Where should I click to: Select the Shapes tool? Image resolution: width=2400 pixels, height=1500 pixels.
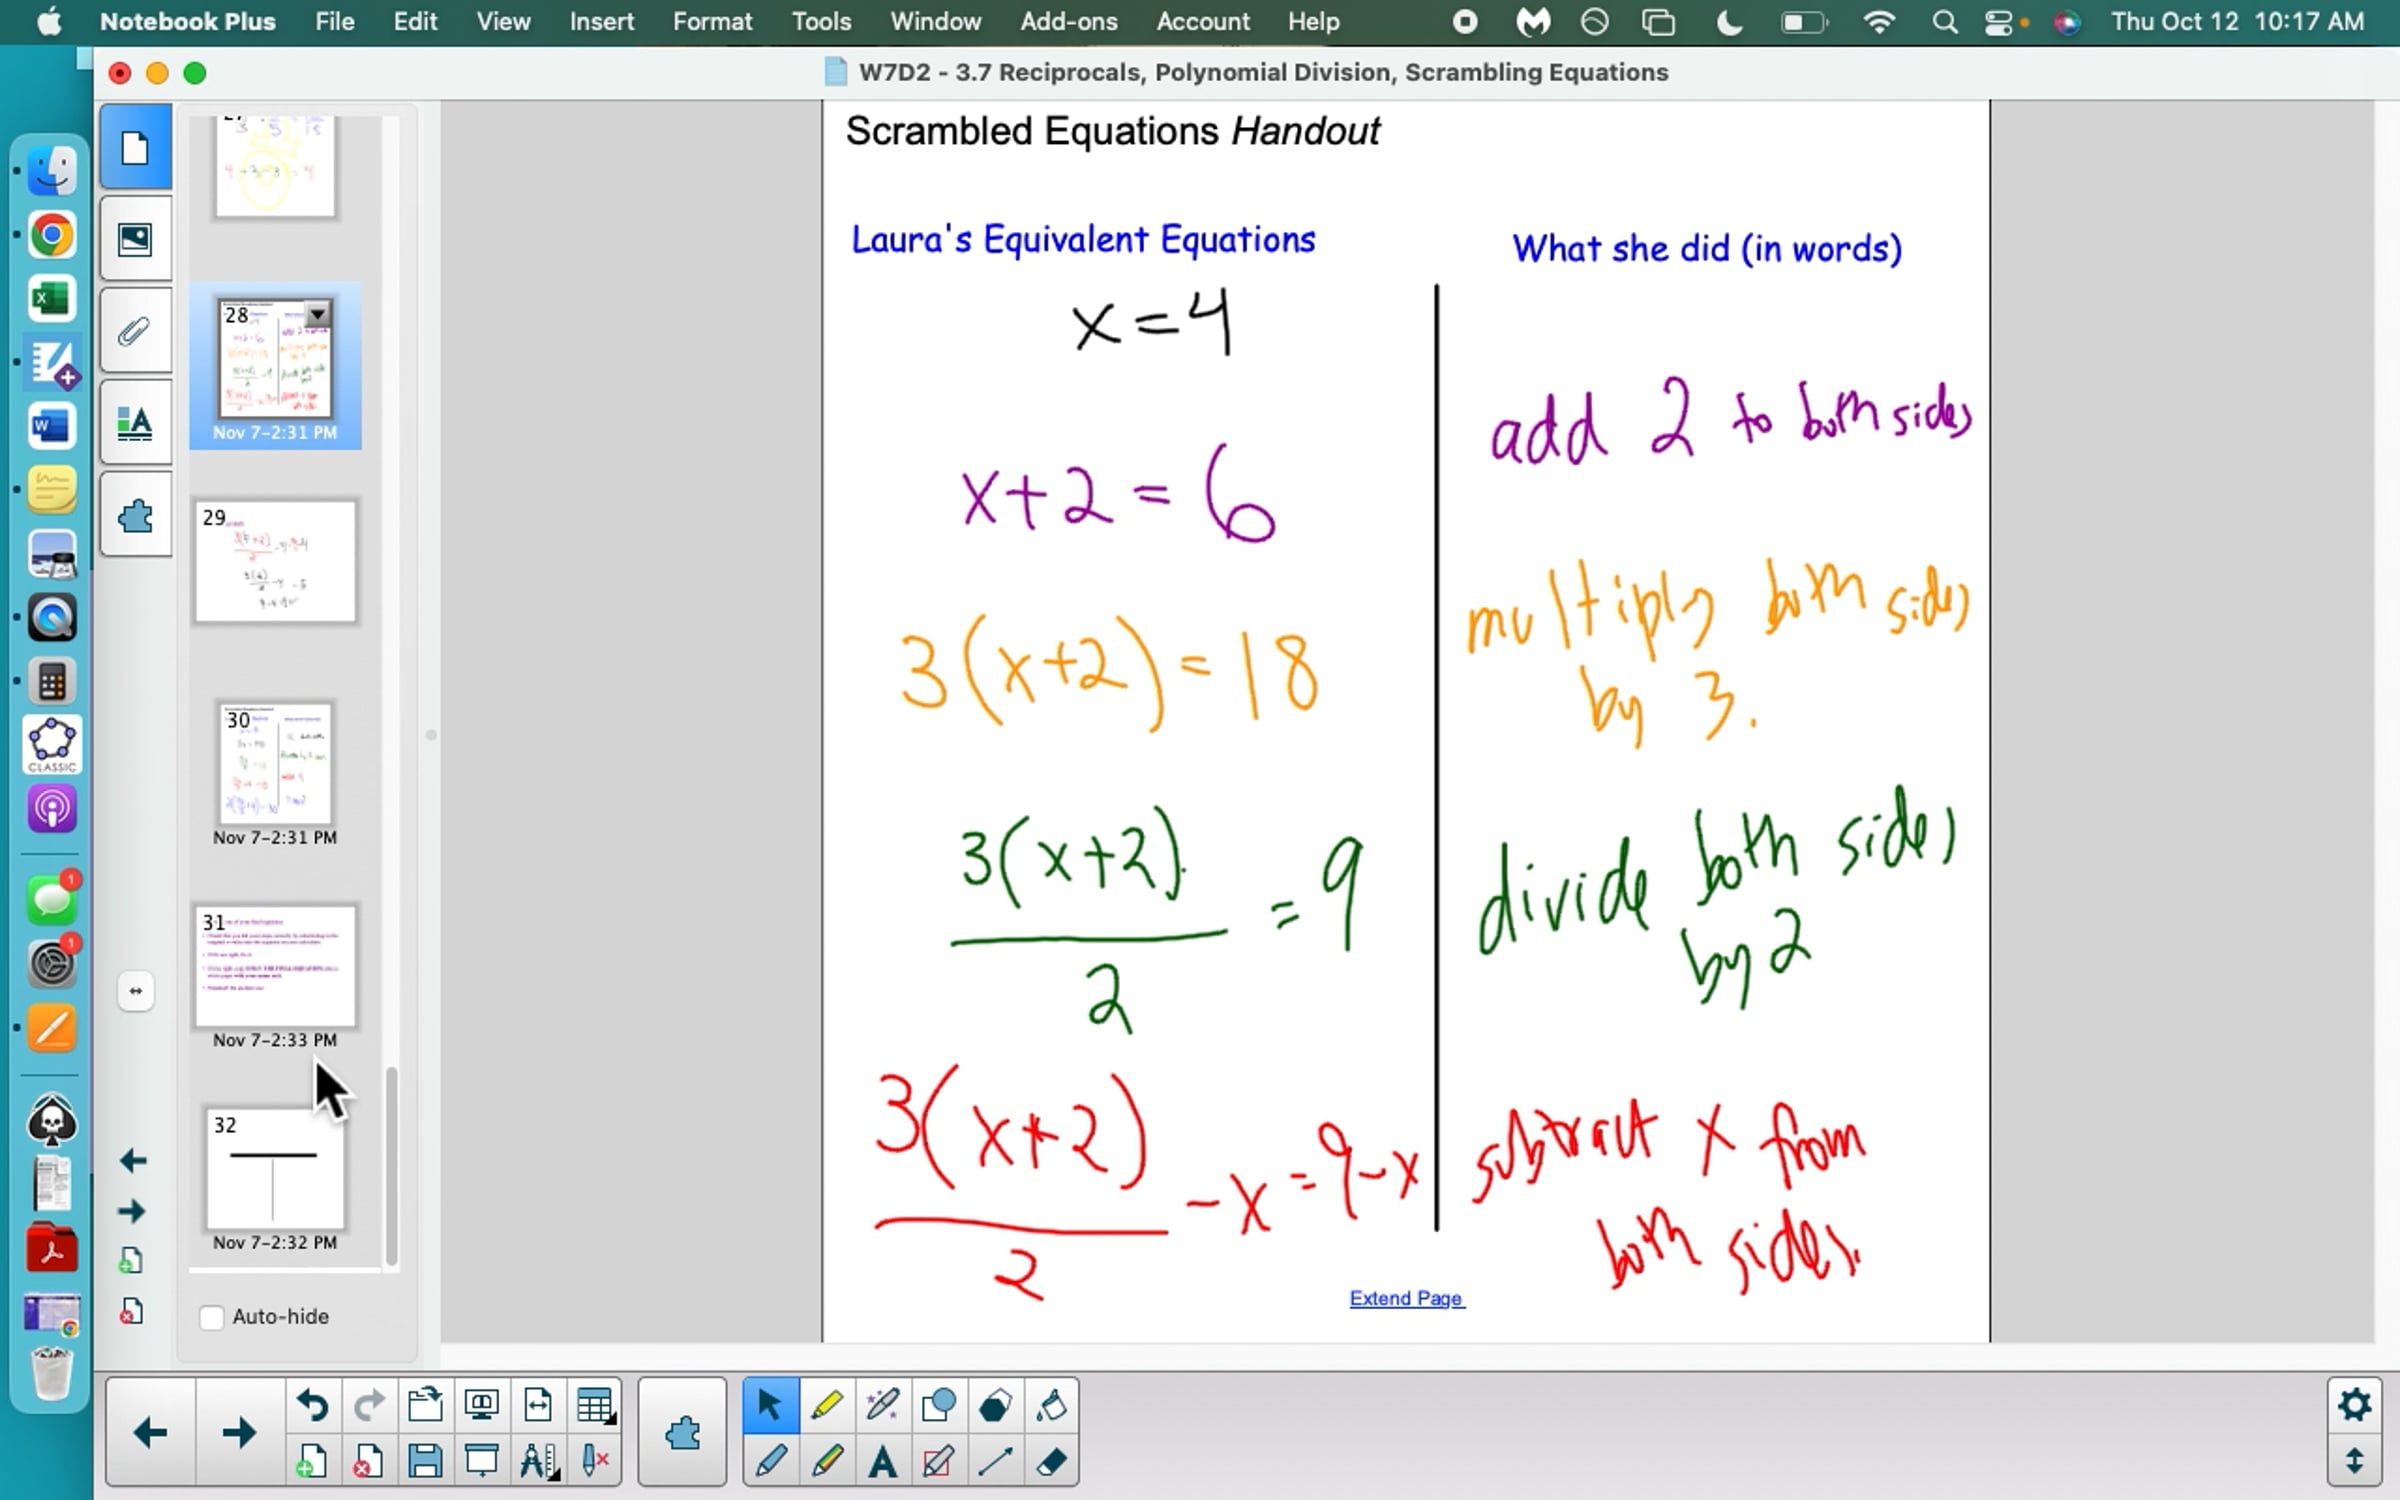[x=938, y=1406]
